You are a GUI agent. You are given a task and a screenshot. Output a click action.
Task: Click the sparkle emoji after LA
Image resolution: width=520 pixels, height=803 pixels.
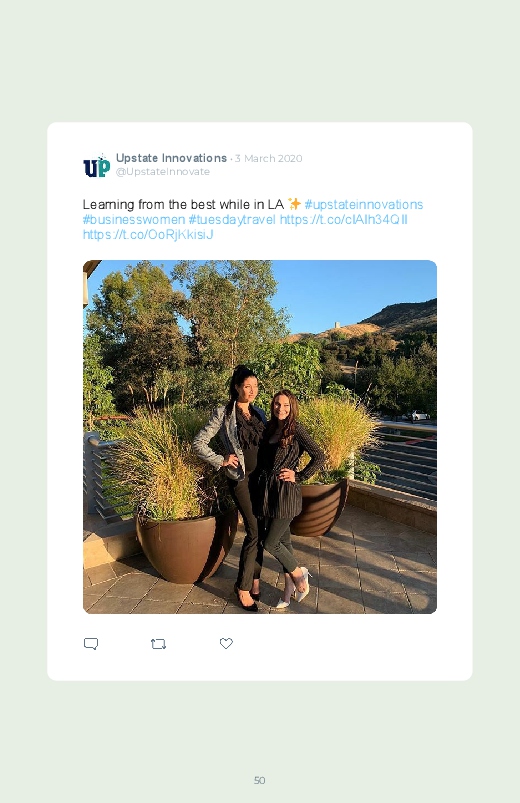click(x=294, y=204)
